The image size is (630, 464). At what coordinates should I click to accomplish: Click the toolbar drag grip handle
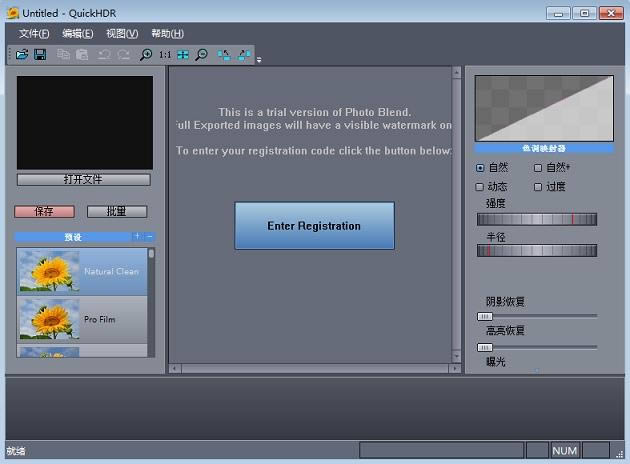click(10, 55)
